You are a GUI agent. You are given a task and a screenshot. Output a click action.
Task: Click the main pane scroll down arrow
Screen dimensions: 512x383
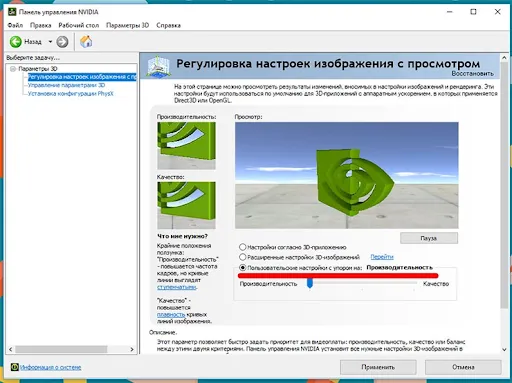pos(504,349)
